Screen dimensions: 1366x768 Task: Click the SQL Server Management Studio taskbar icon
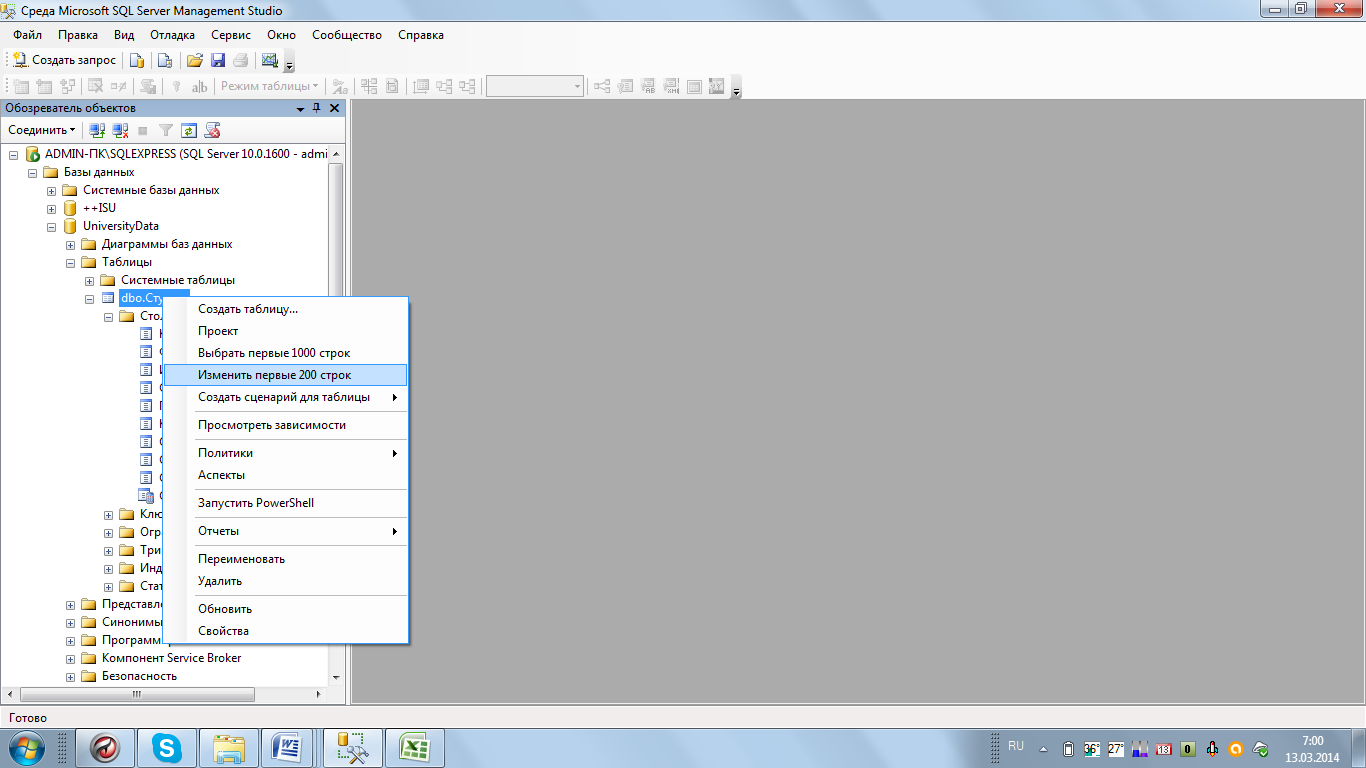(353, 748)
